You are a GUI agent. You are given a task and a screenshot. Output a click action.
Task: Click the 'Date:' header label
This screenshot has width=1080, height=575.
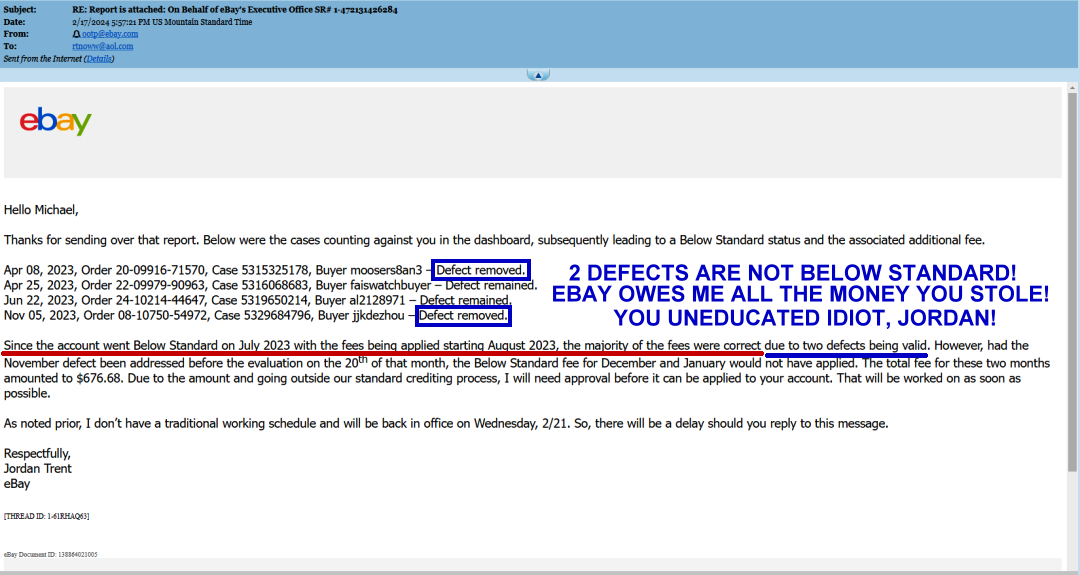14,22
